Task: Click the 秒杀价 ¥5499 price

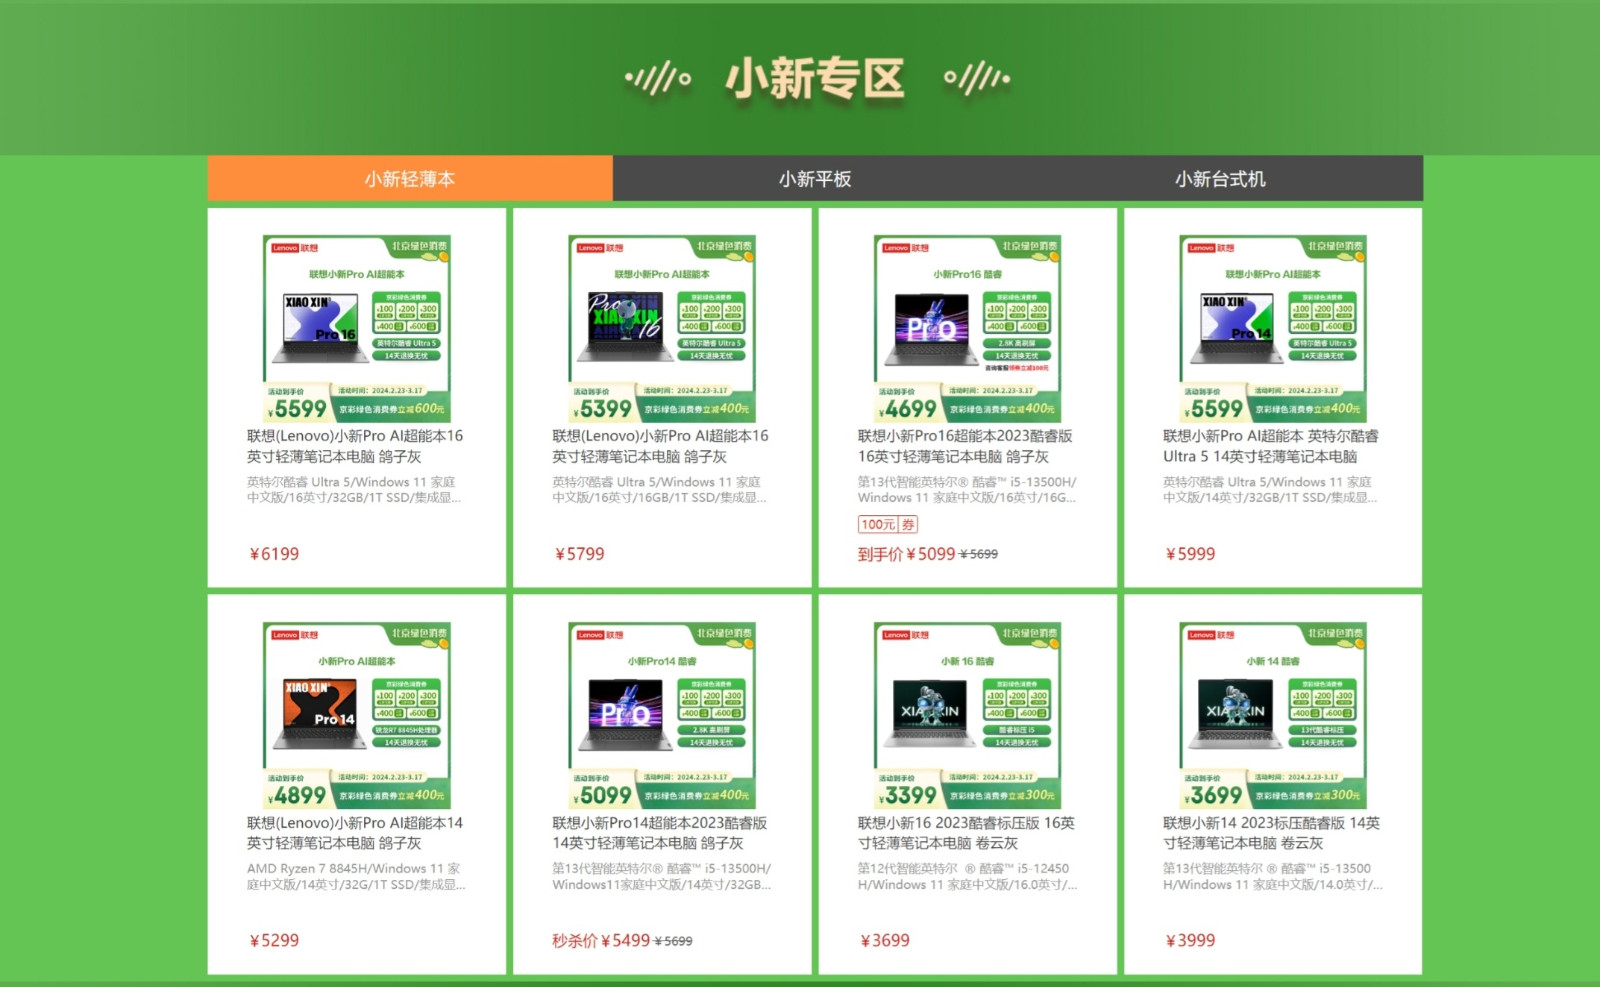Action: pos(601,941)
